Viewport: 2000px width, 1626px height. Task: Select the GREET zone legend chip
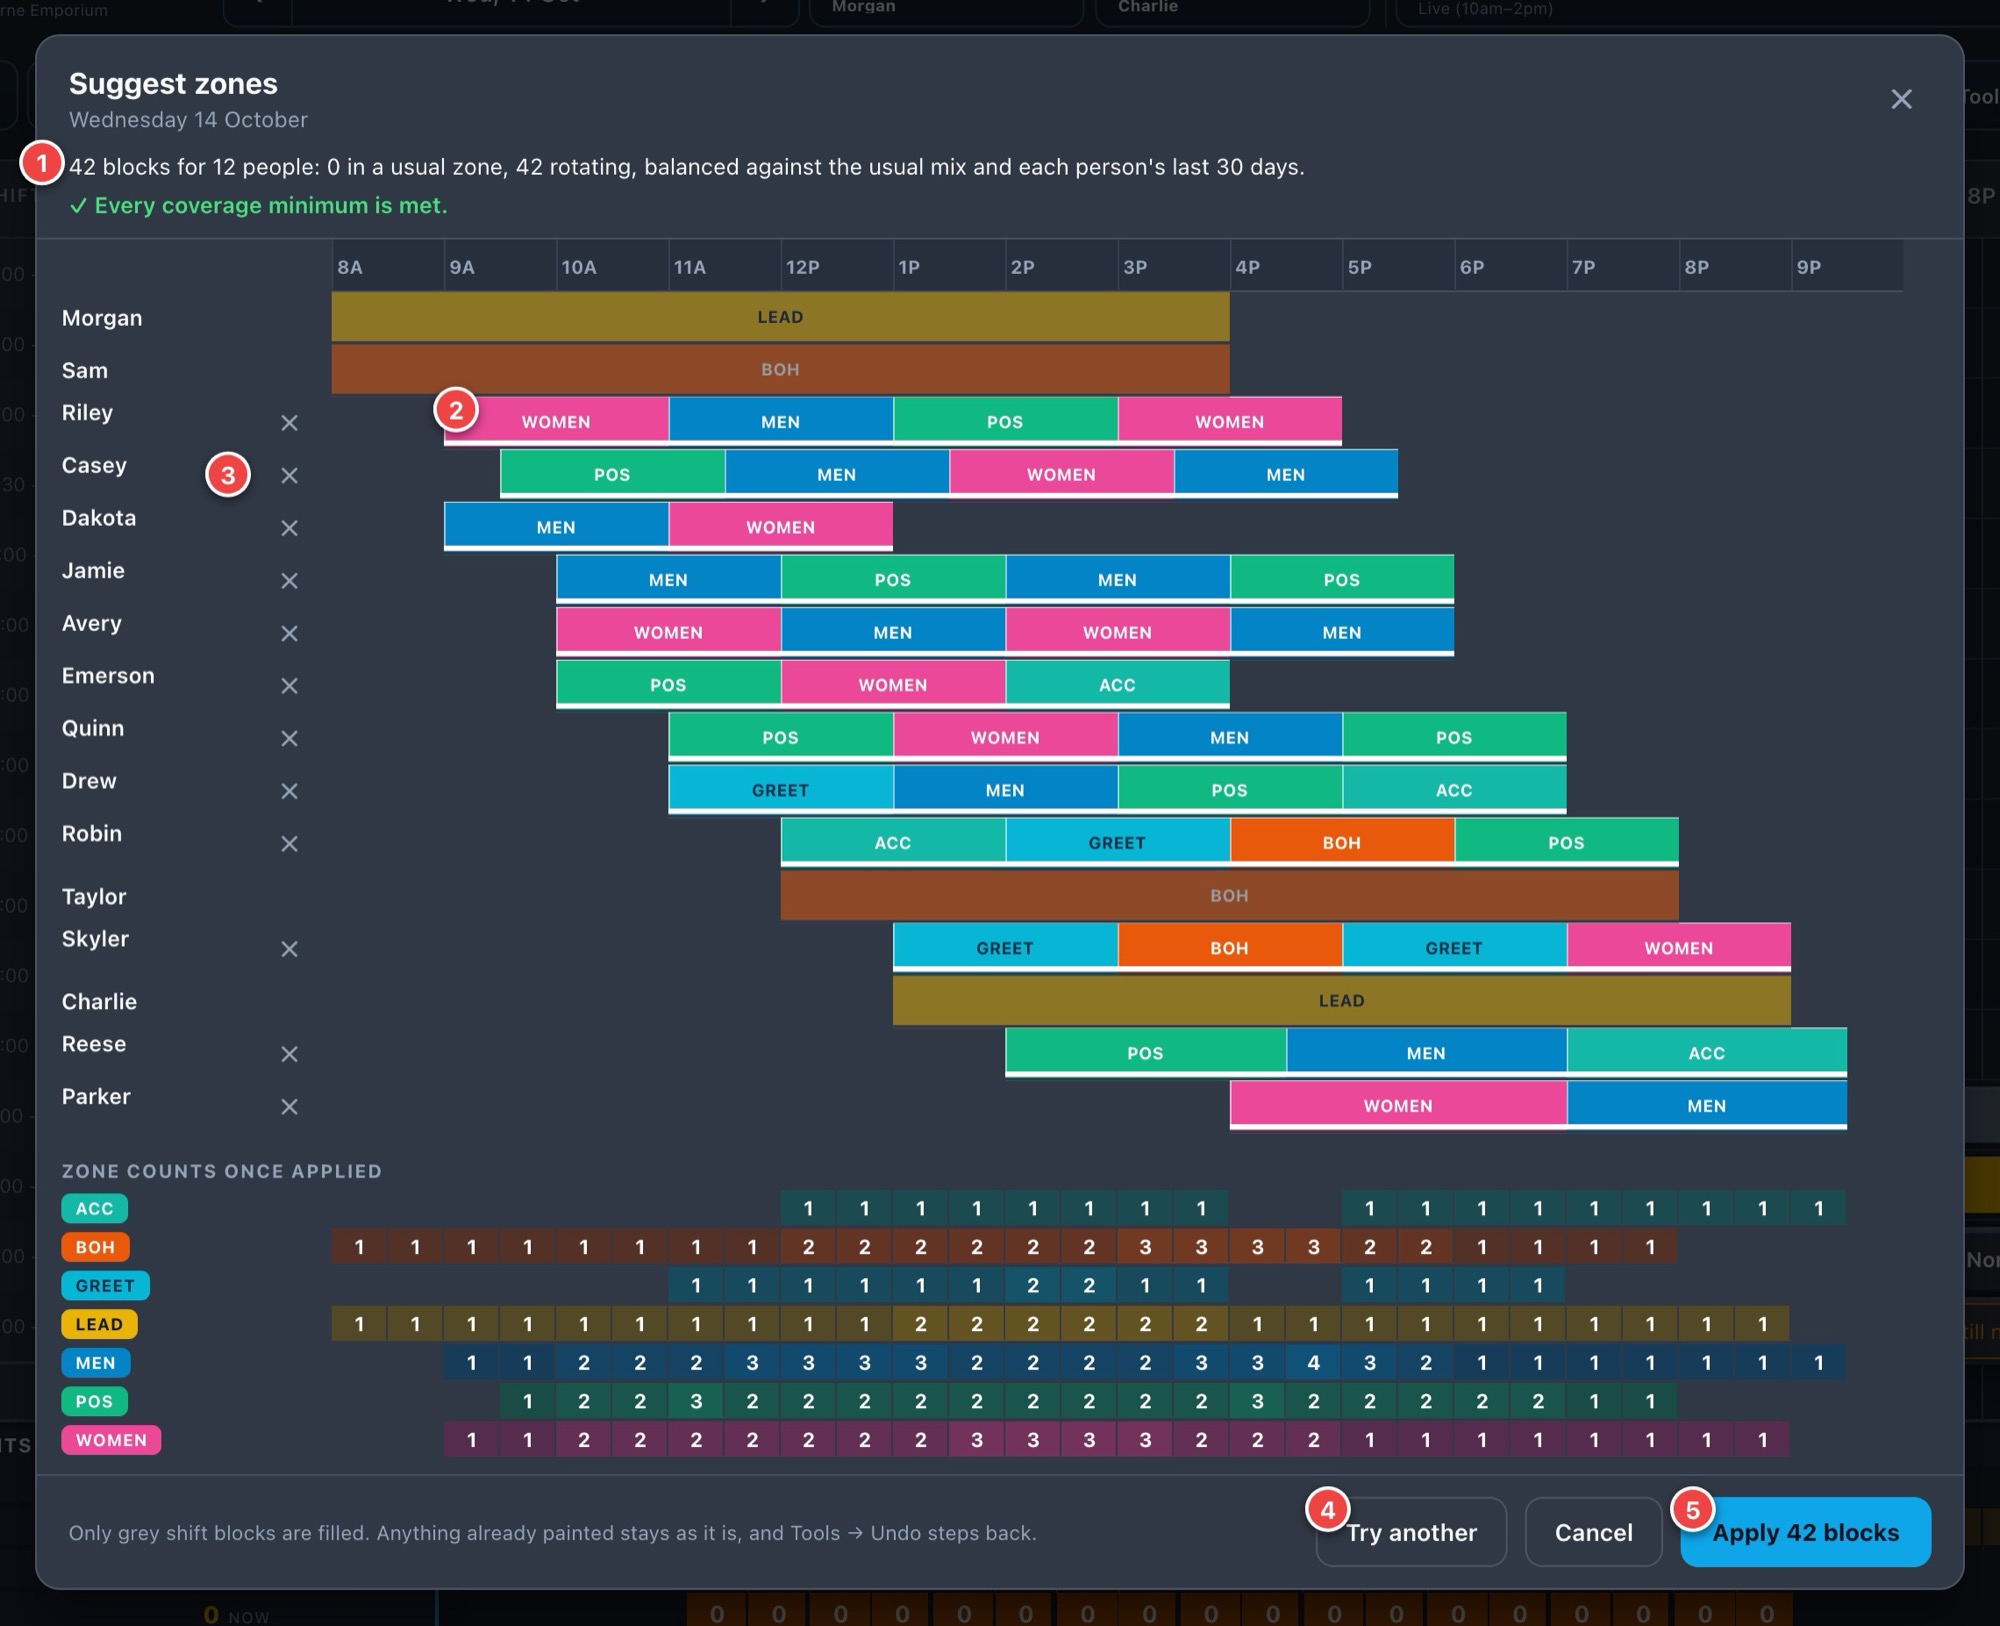tap(105, 1286)
